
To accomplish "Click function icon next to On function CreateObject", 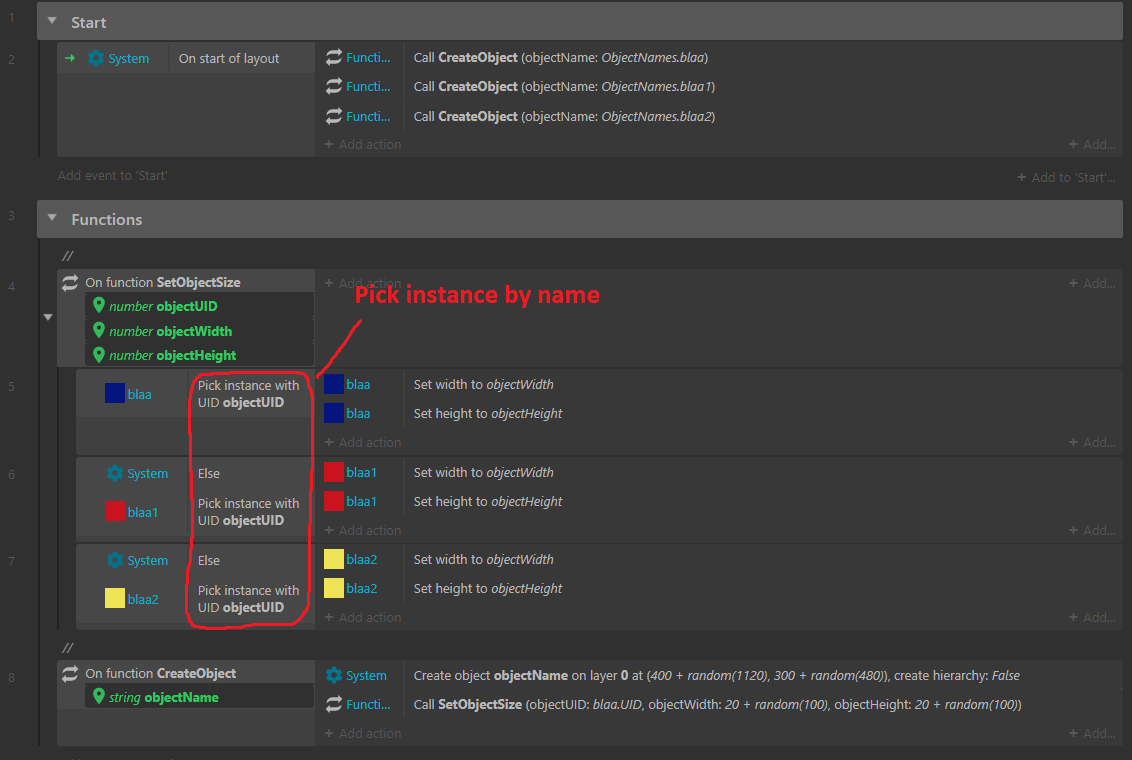I will 70,674.
